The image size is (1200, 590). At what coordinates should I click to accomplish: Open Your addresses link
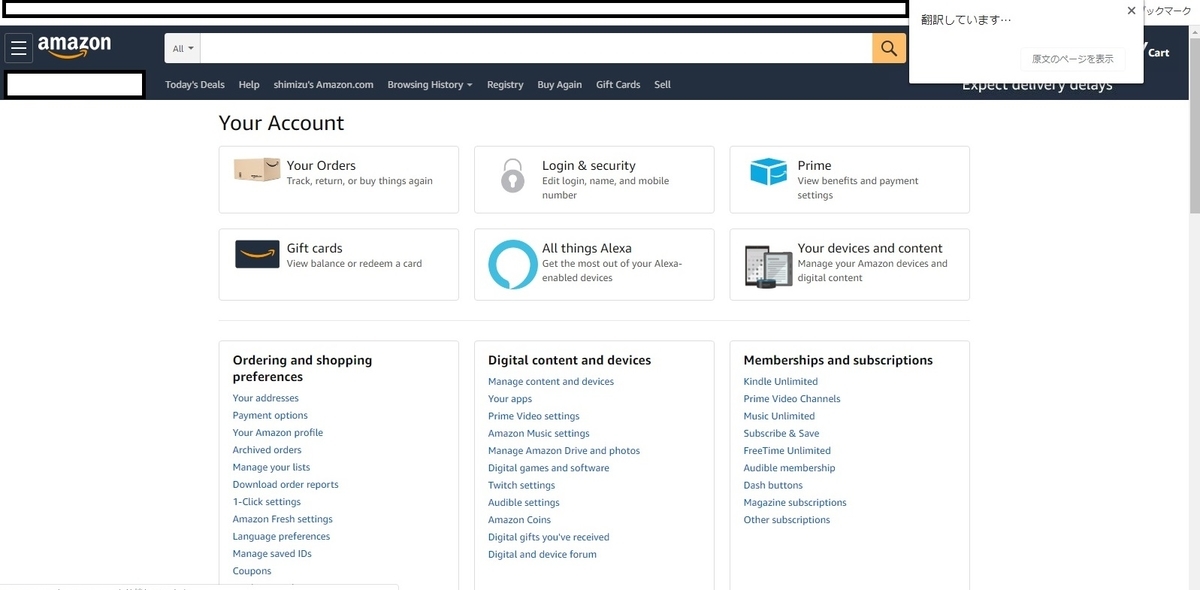point(265,398)
